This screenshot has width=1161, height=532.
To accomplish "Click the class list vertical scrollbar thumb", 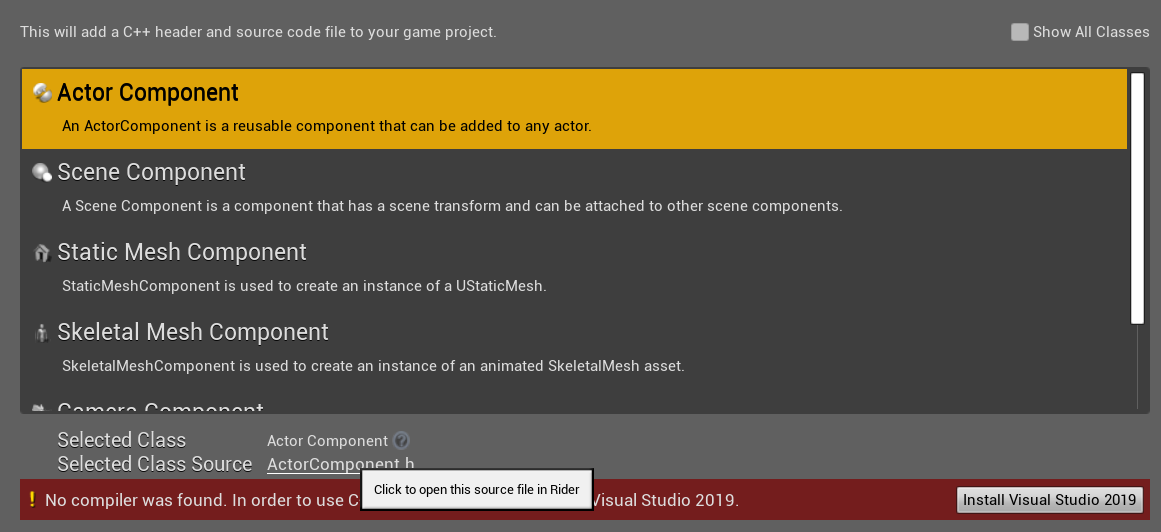I will coord(1137,197).
